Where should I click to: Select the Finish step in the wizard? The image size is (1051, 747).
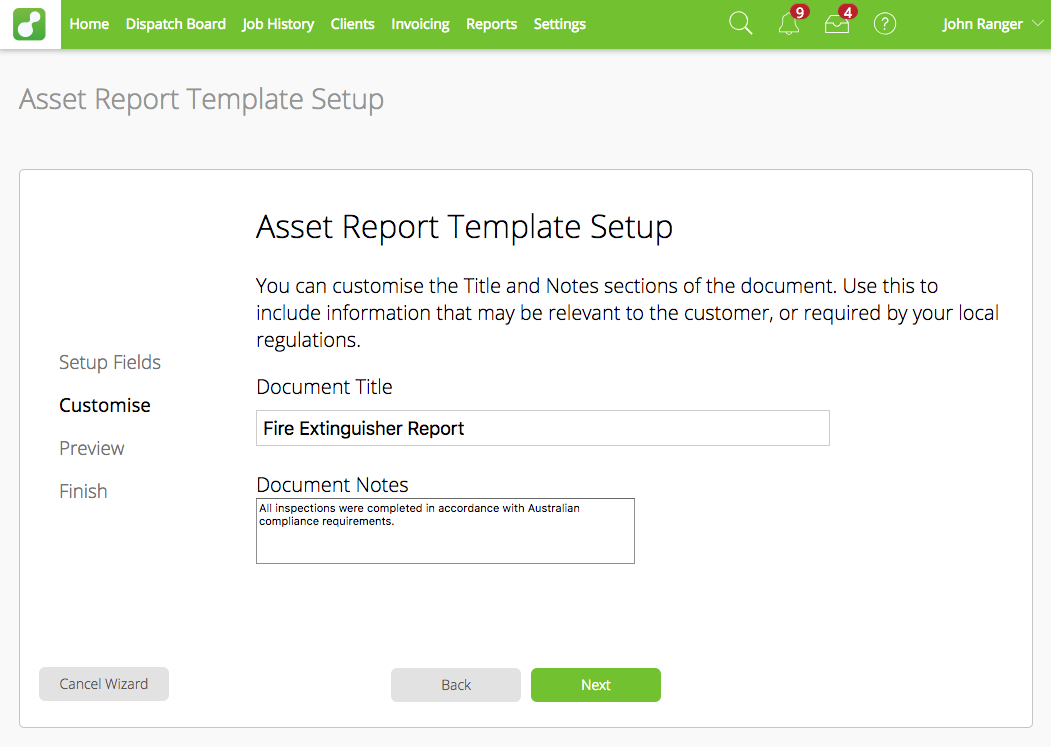(83, 491)
